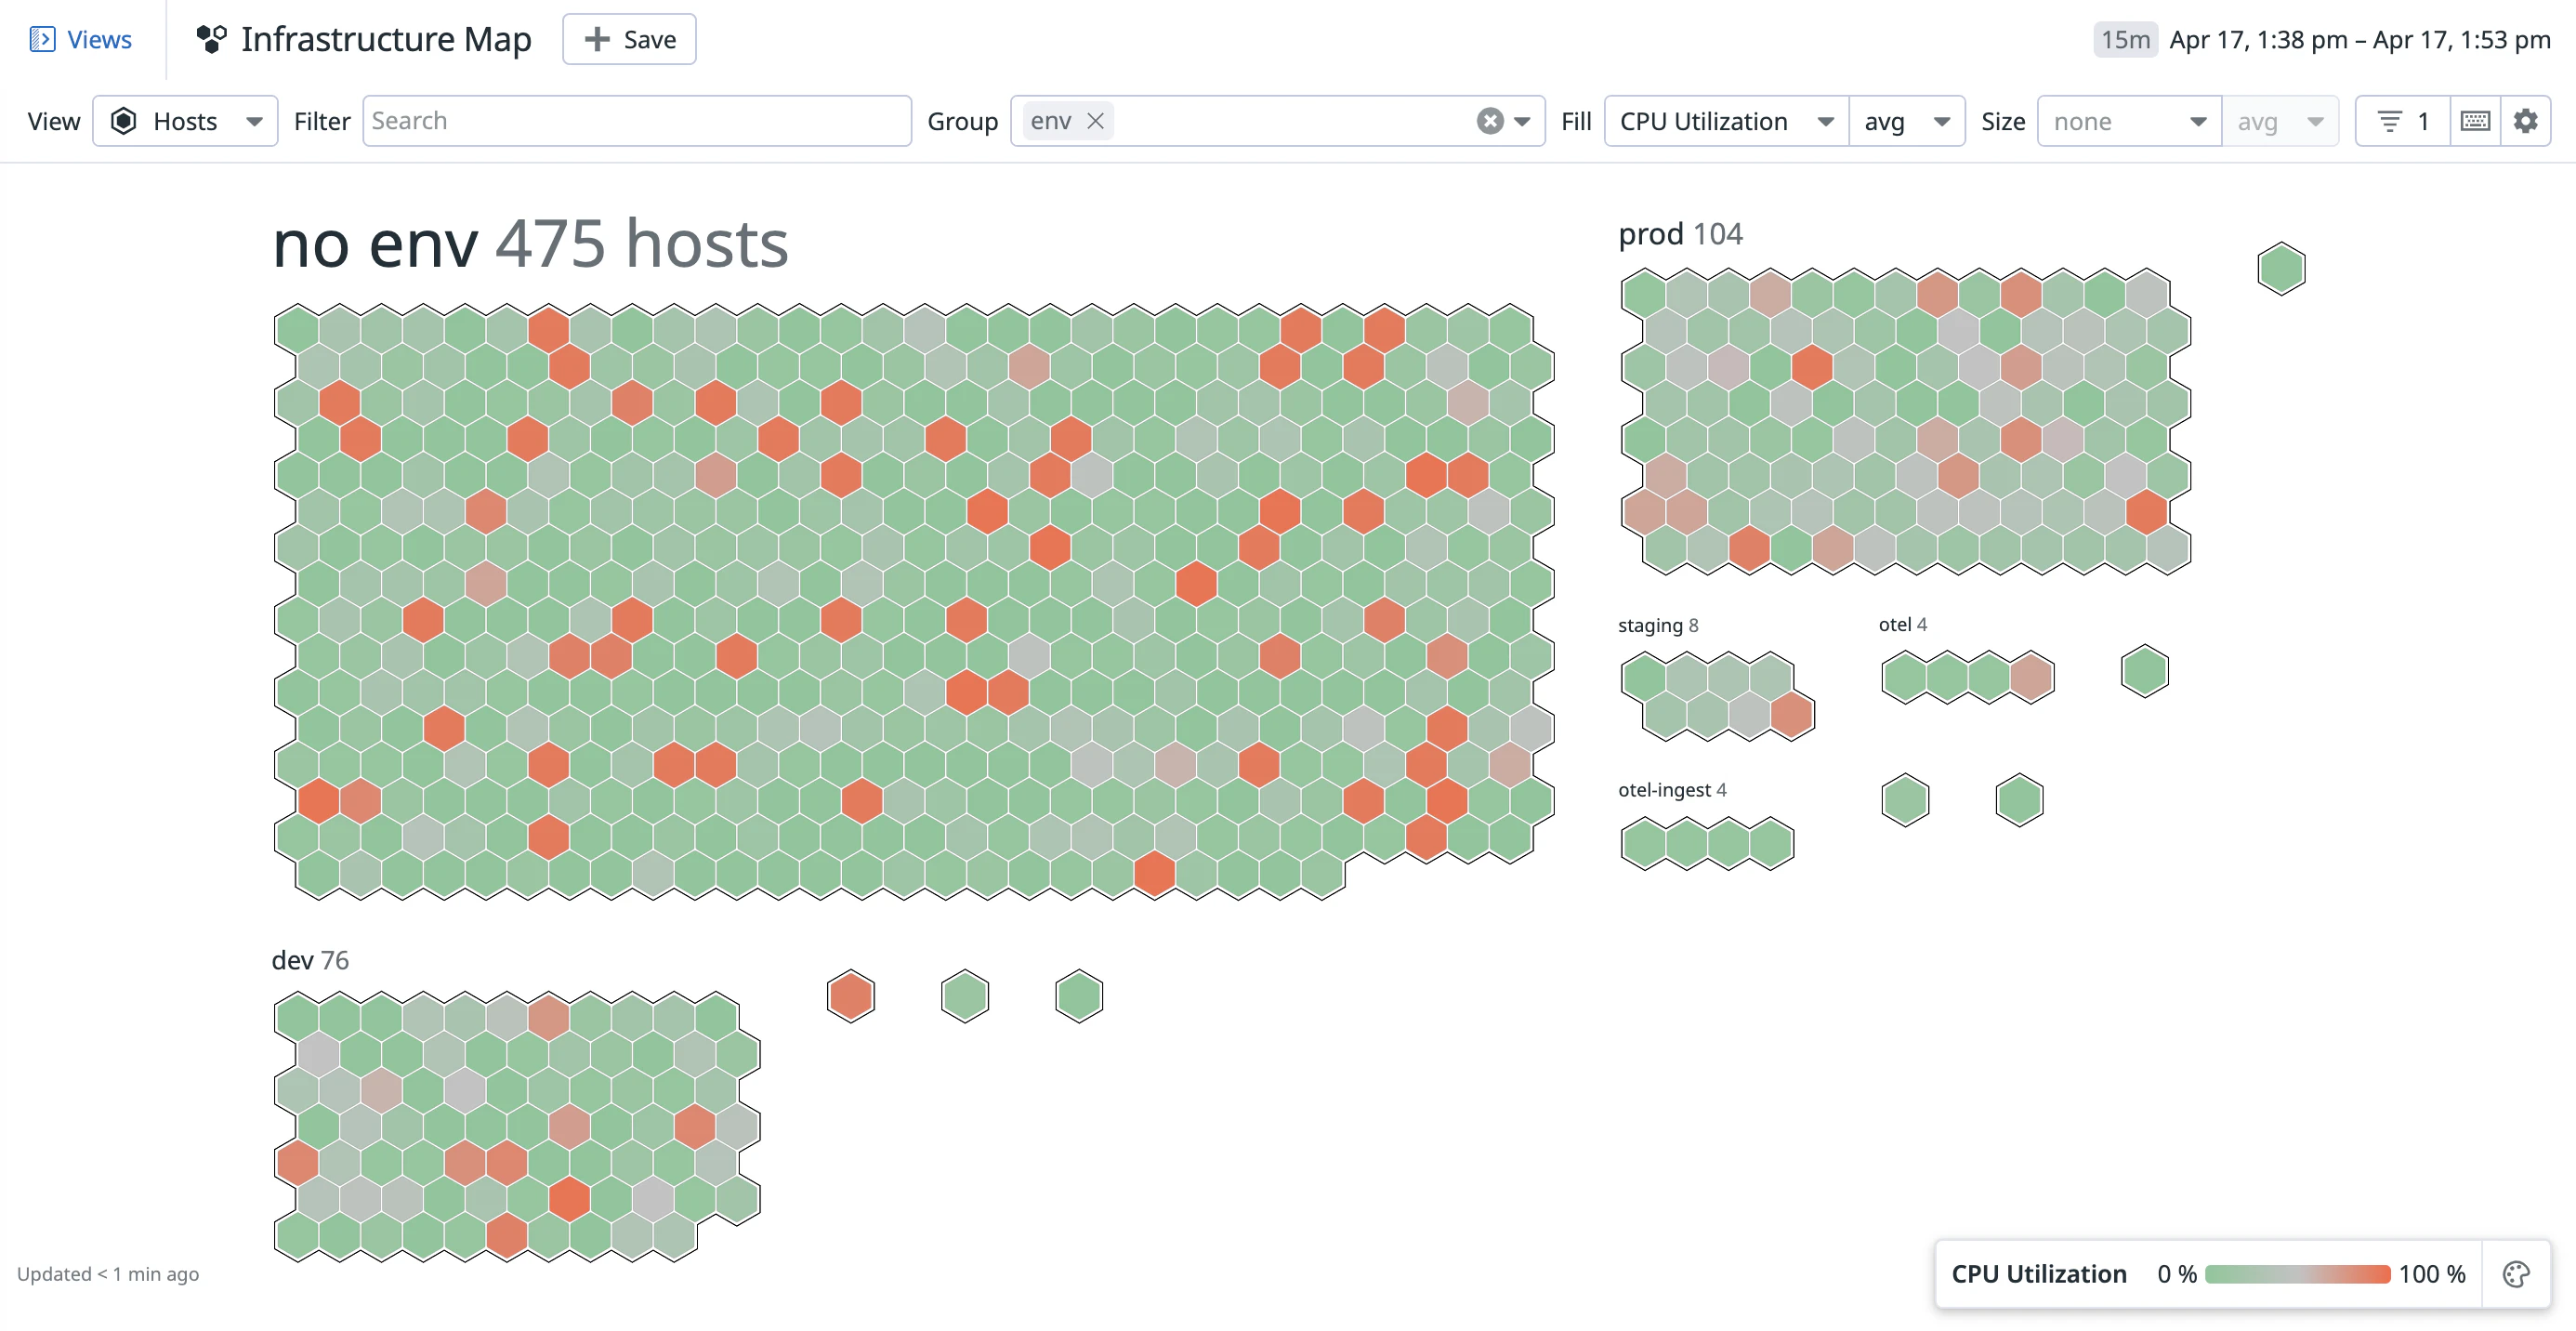Click the otel-ingest 4 group label

pos(1672,789)
